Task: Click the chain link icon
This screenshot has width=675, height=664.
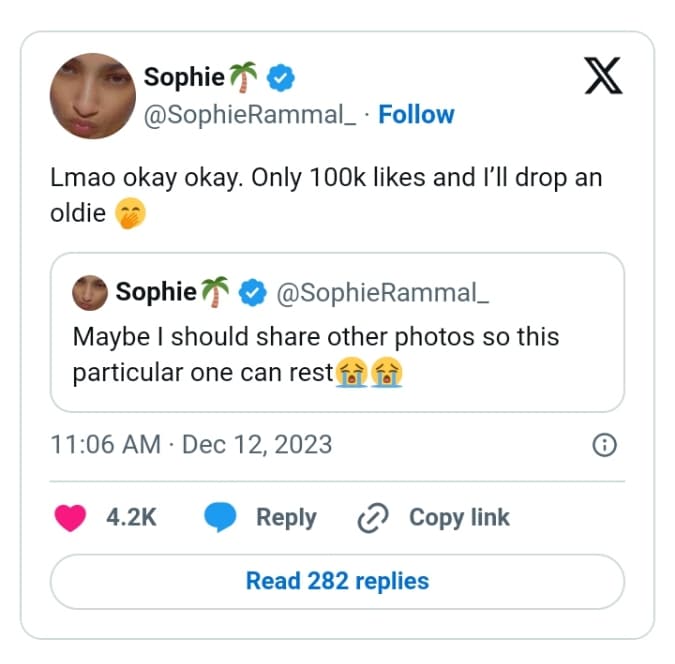Action: [x=372, y=518]
